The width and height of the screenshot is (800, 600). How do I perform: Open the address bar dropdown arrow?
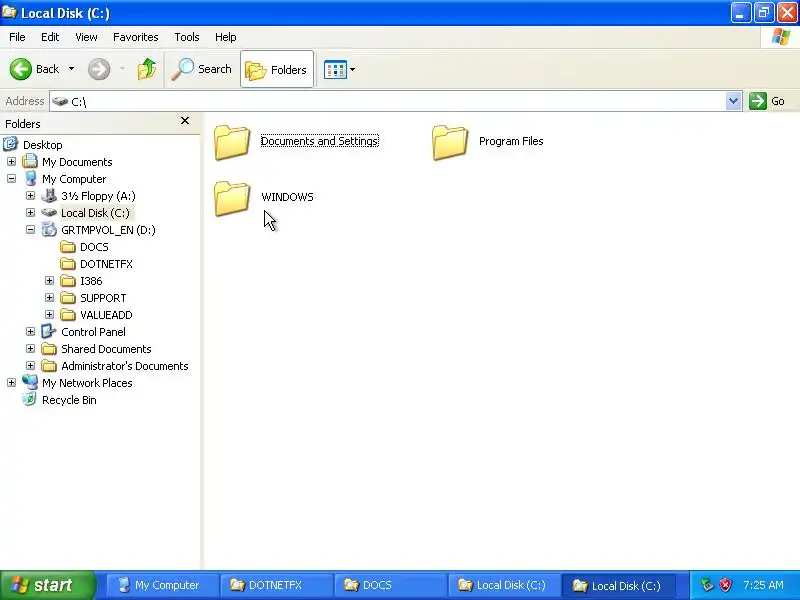[x=733, y=101]
